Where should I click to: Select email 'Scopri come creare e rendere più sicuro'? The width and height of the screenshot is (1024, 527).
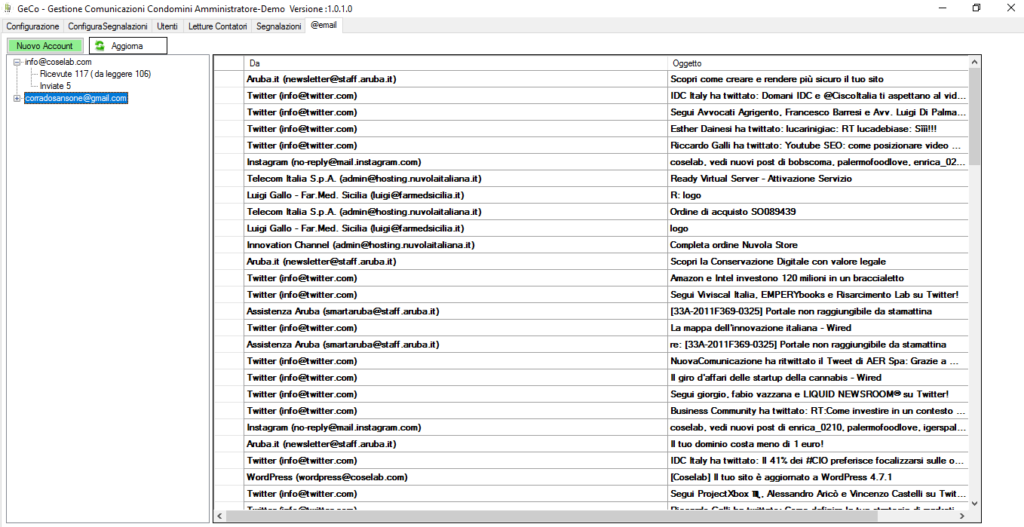click(818, 79)
